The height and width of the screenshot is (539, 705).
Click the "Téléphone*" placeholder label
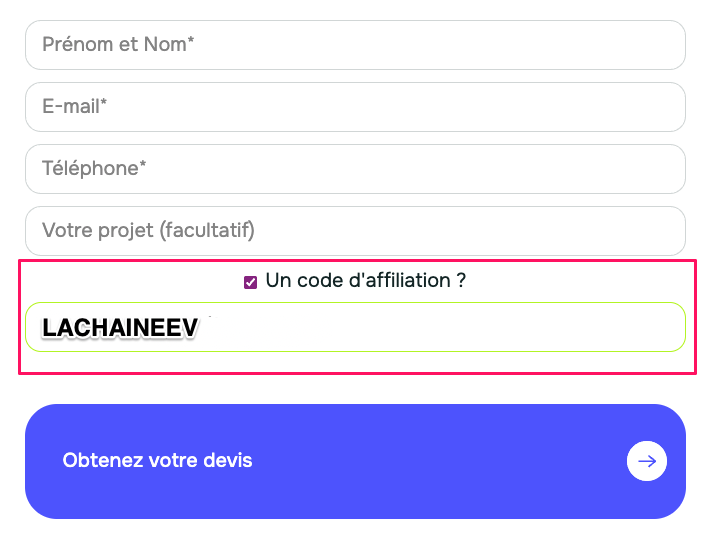pos(94,169)
